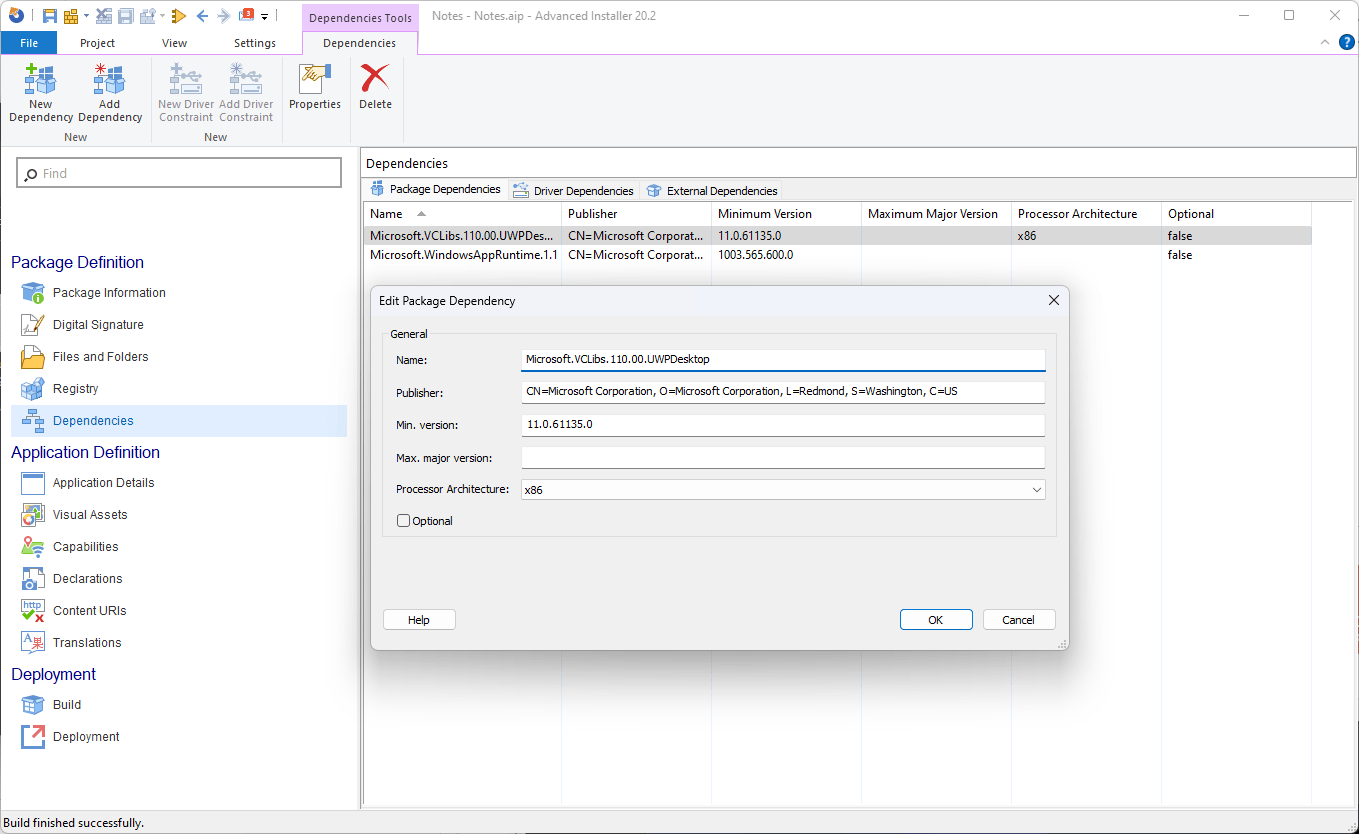
Task: Click Cancel in Edit Package Dependency dialog
Action: [x=1019, y=620]
